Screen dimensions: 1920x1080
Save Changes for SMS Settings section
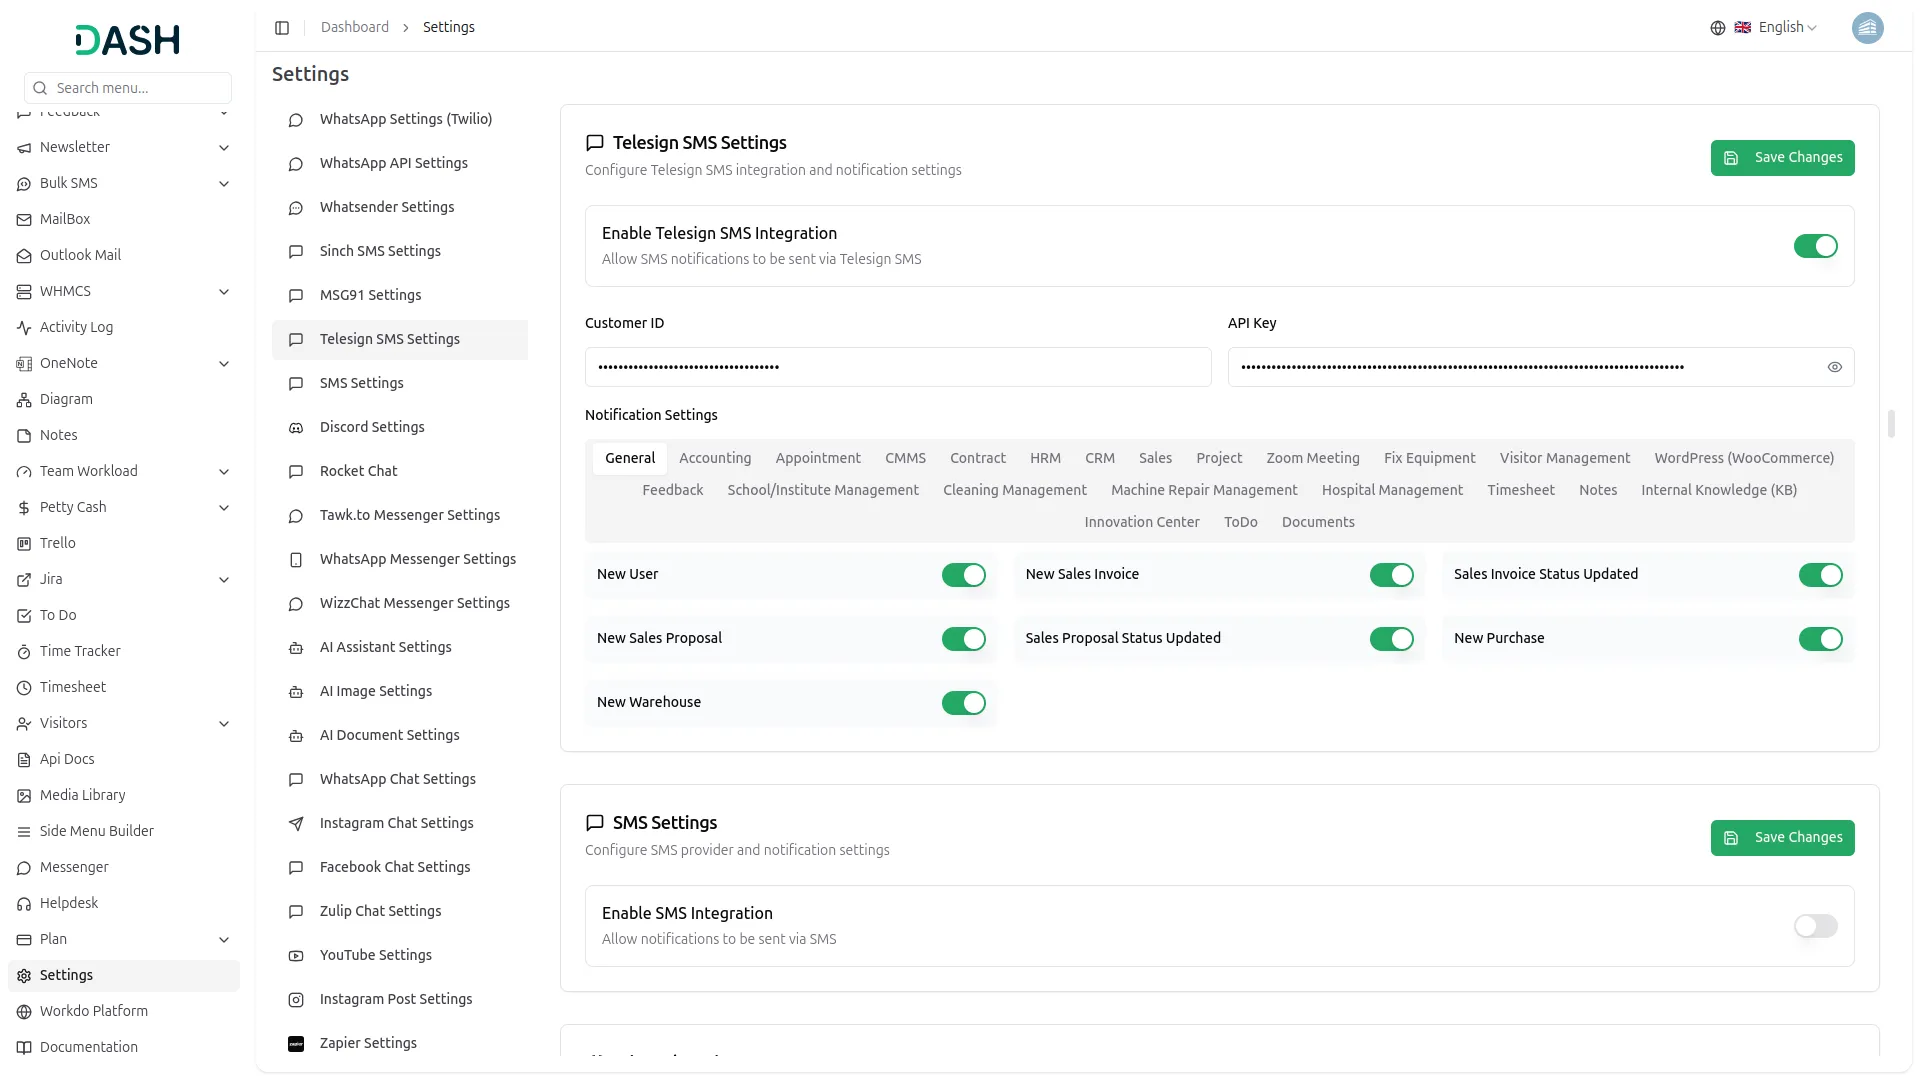1782,838
